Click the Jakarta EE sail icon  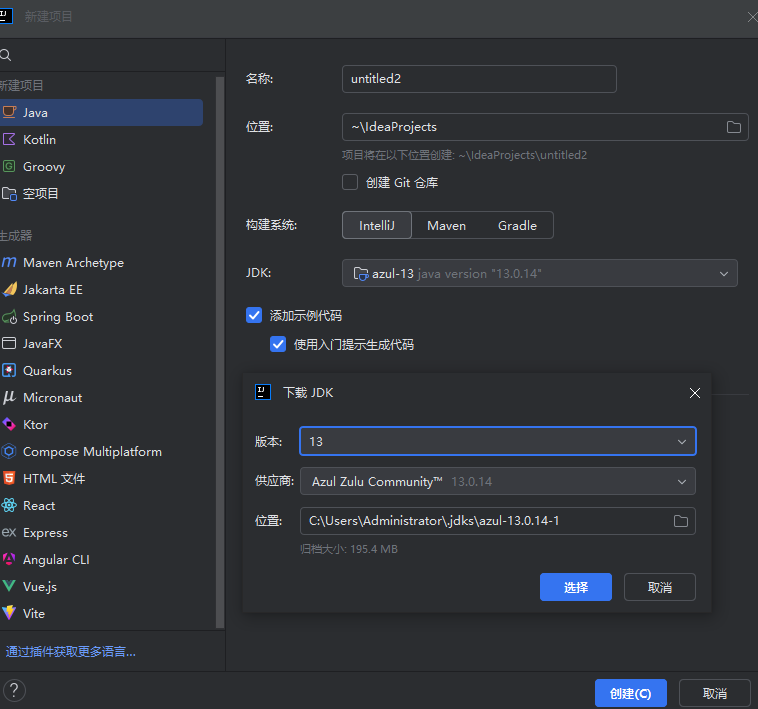point(10,289)
